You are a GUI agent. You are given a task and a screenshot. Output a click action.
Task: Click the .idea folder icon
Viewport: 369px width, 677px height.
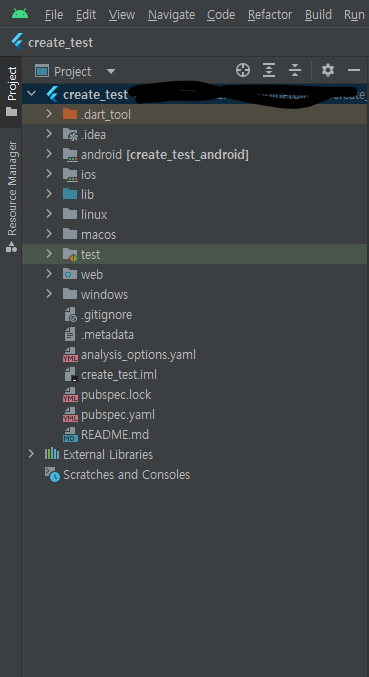69,134
